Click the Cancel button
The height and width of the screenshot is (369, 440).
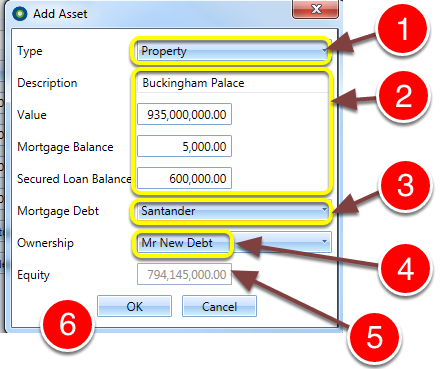click(x=219, y=306)
